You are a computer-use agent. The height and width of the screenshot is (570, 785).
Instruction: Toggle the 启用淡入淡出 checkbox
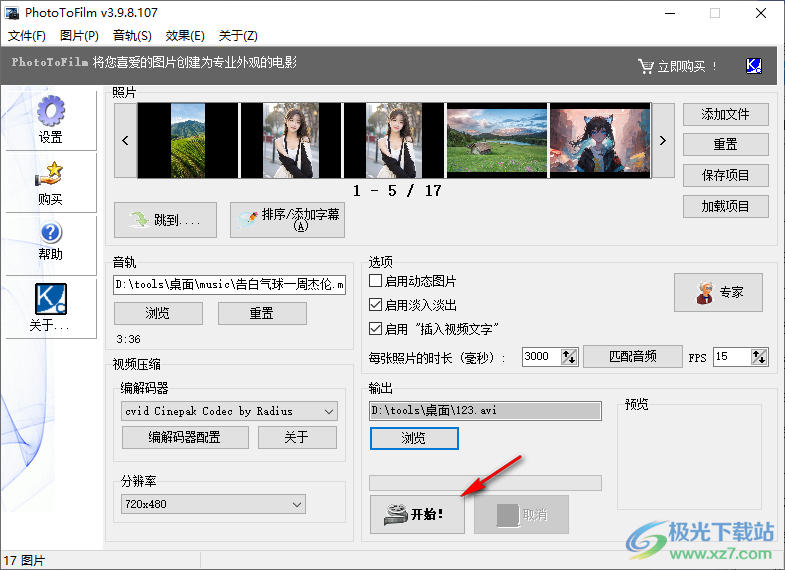point(375,305)
